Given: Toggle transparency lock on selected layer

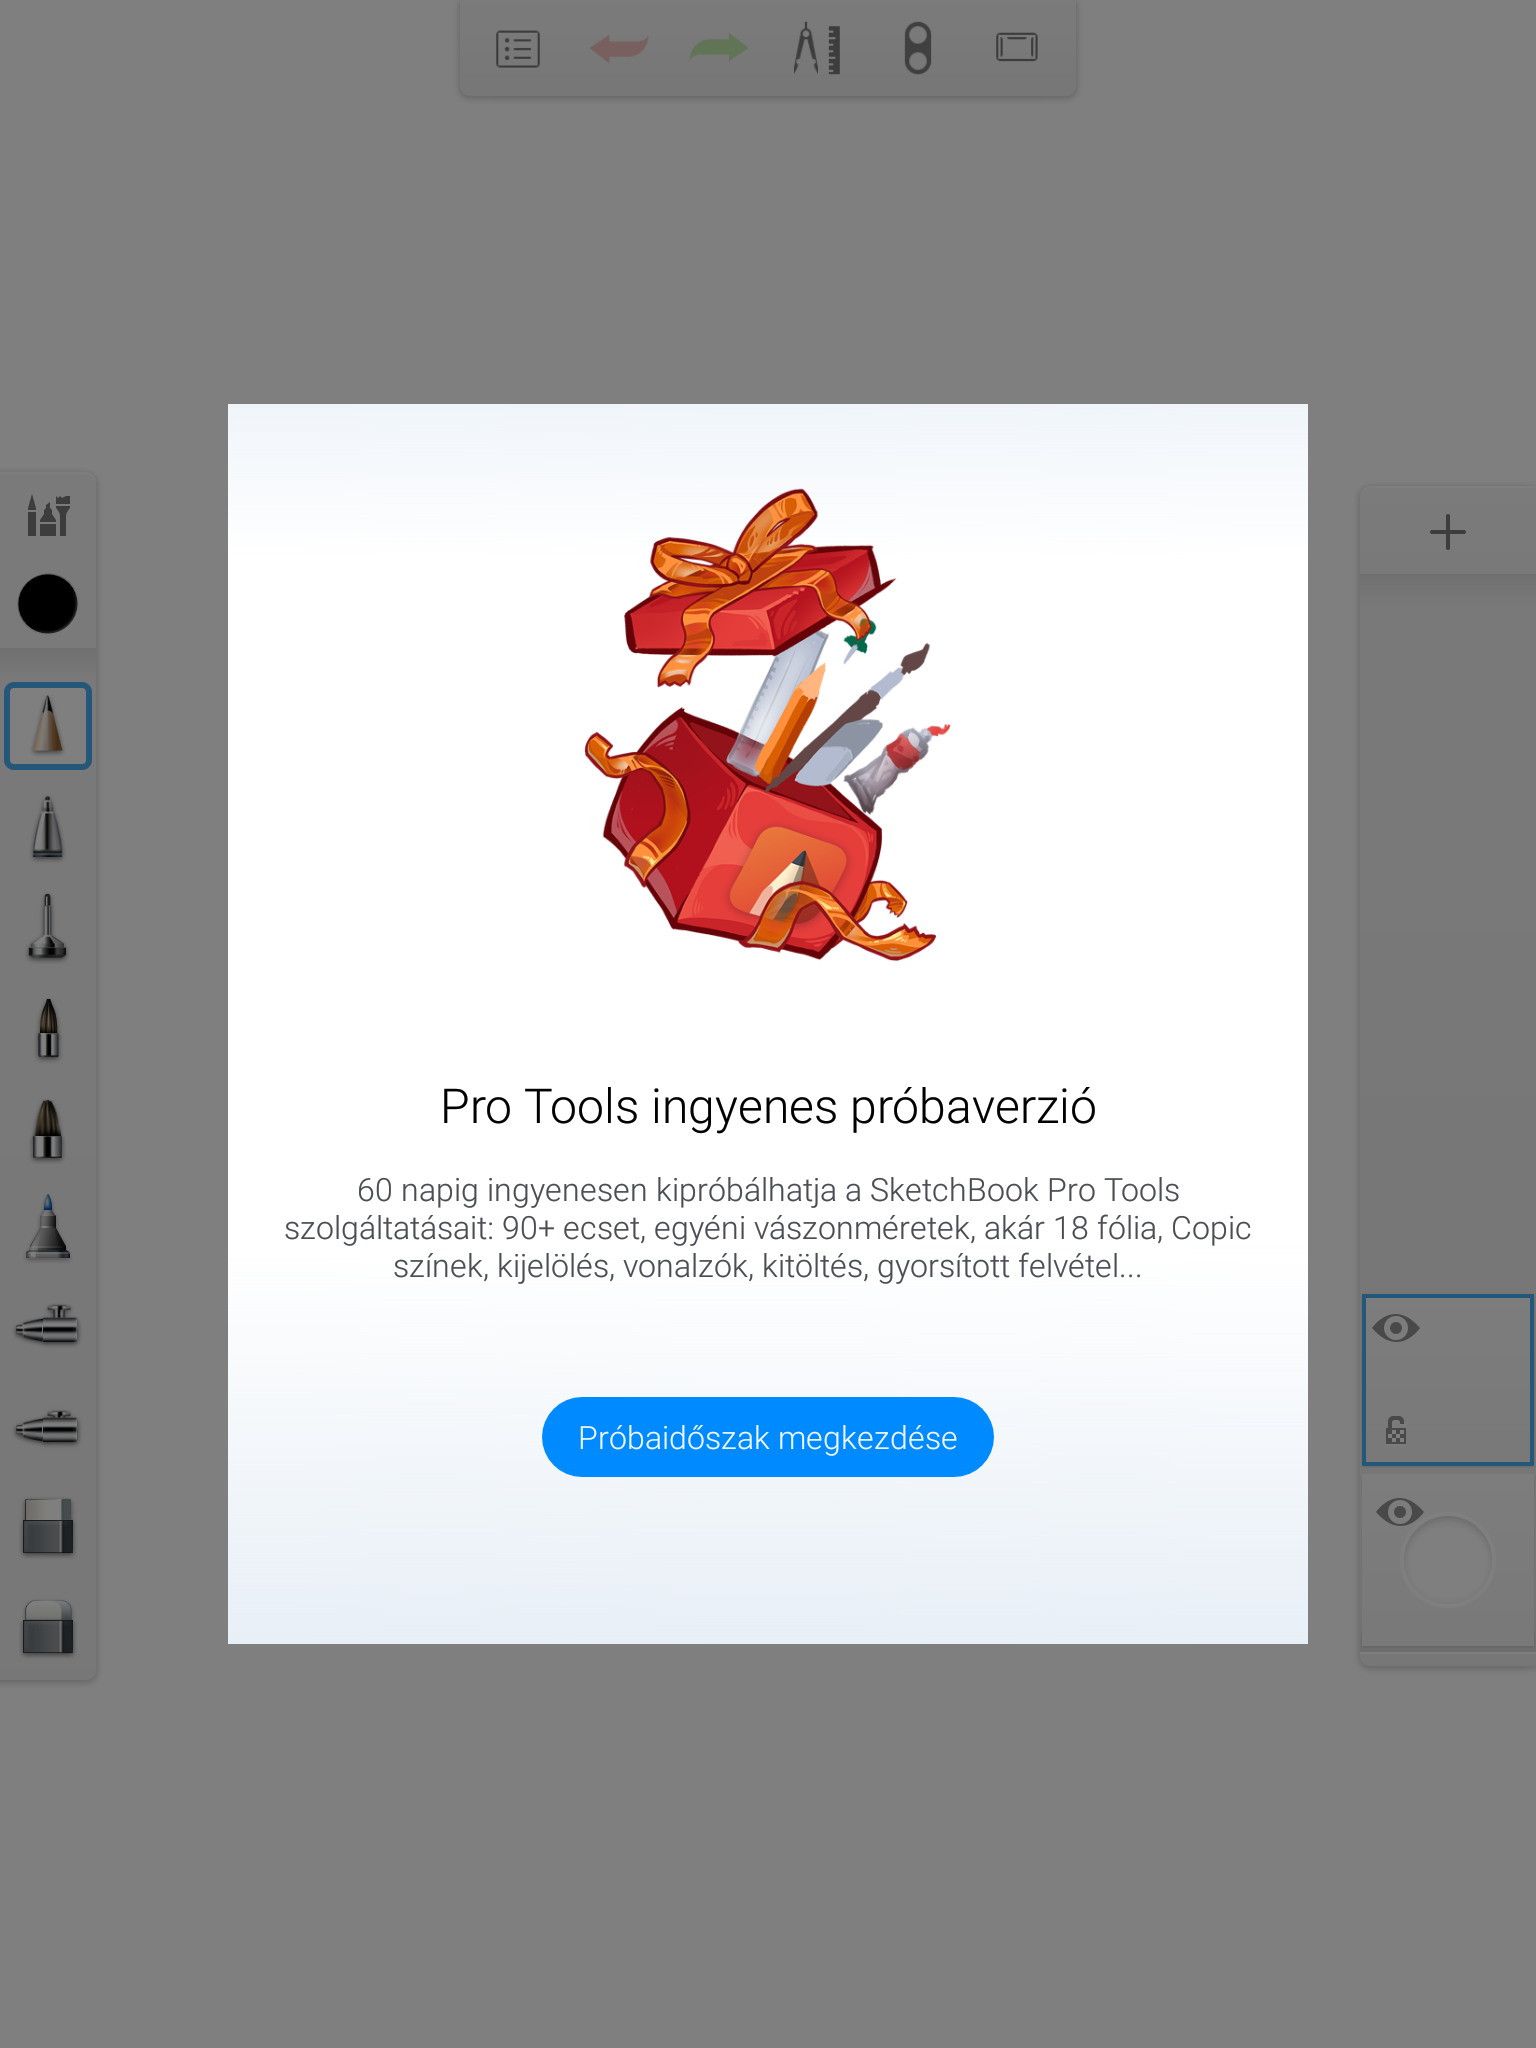Looking at the screenshot, I should (x=1396, y=1430).
